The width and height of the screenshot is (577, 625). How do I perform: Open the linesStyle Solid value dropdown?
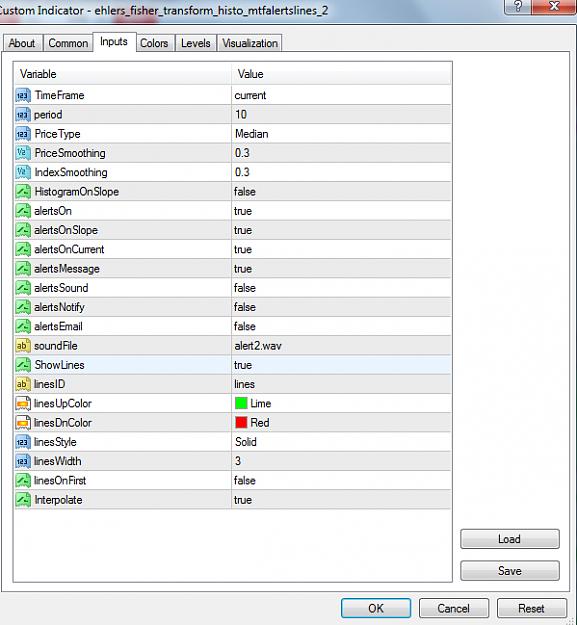point(341,442)
